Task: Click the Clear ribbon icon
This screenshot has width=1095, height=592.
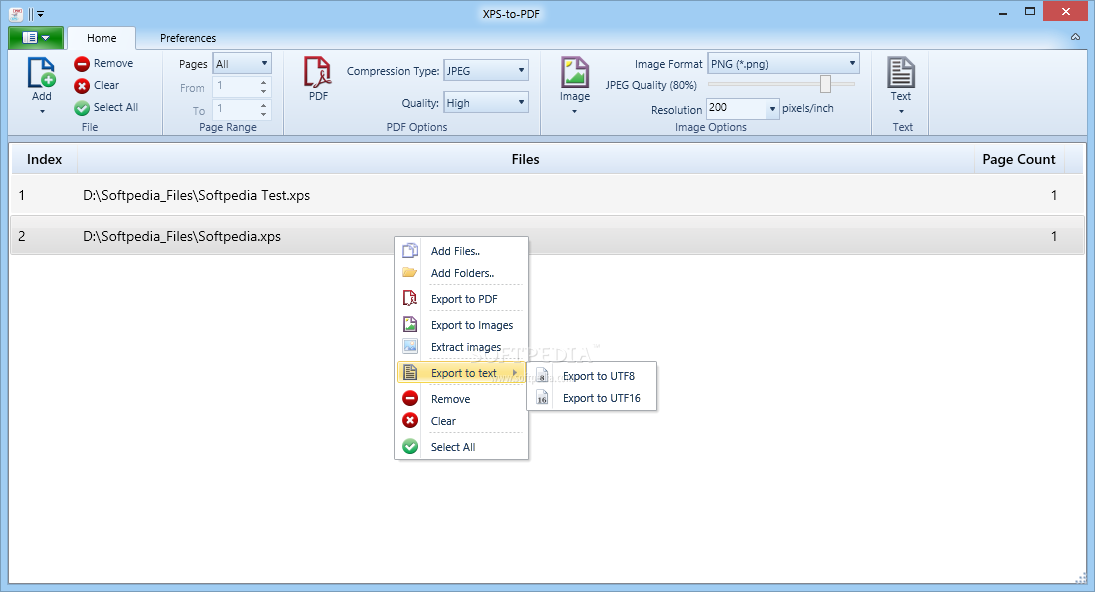Action: (82, 86)
